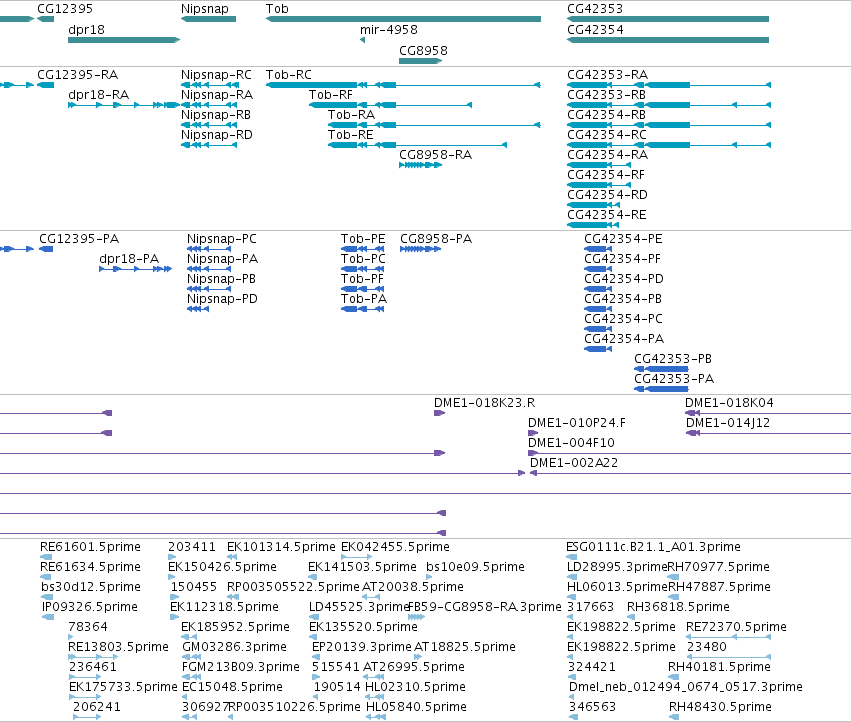
Task: Click EST AT20038.5prime
Action: click(371, 597)
